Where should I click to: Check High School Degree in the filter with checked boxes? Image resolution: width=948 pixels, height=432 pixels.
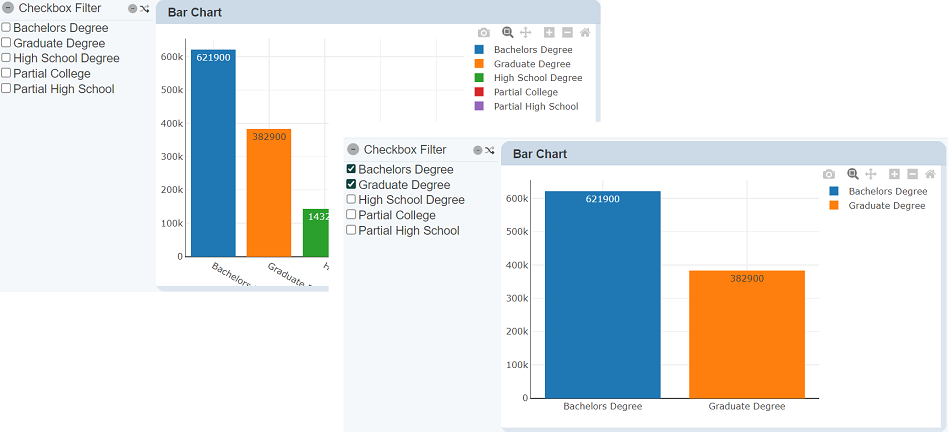coord(351,200)
